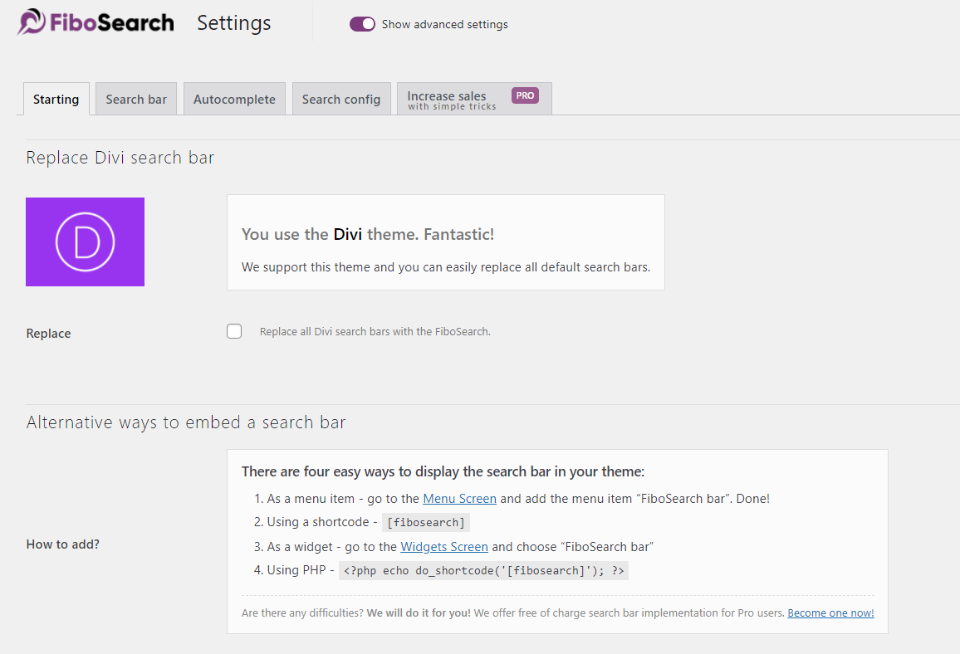
Task: Open the Menu Screen link
Action: (x=459, y=498)
